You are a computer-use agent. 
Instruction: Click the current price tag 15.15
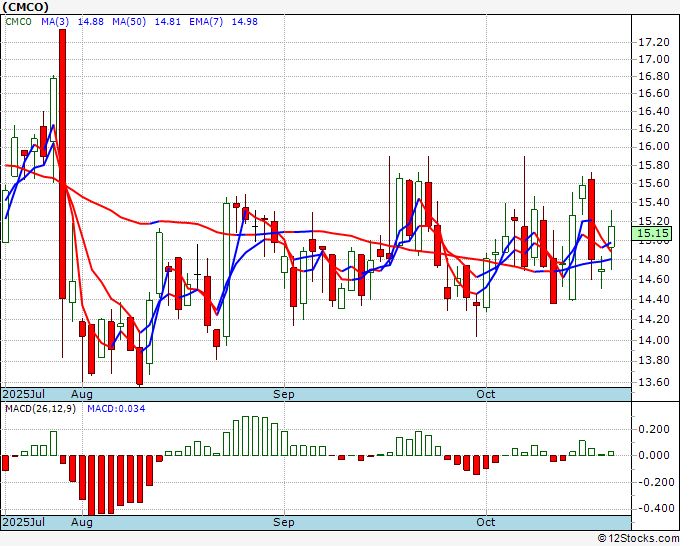click(x=652, y=233)
